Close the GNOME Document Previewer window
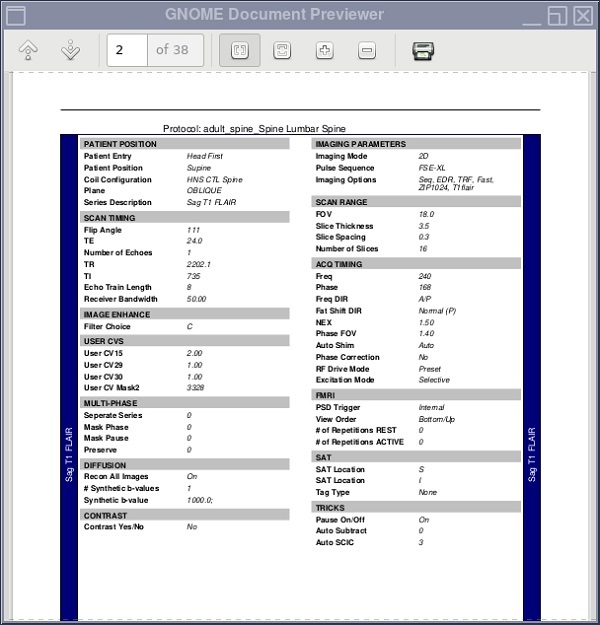This screenshot has width=600, height=625. 583,14
